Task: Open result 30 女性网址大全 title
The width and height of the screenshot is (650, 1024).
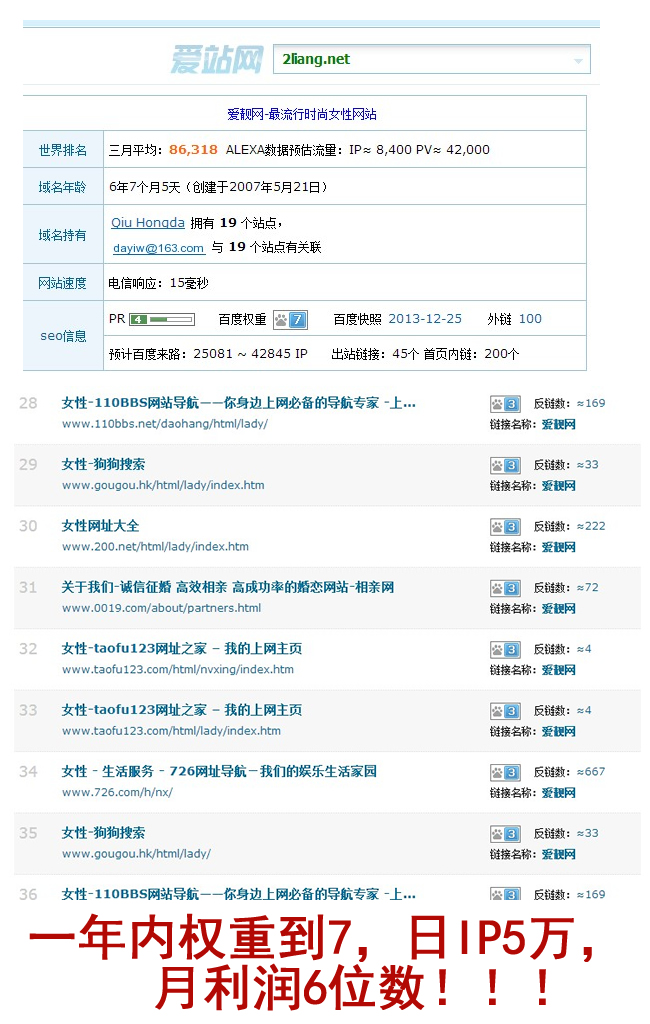Action: click(100, 526)
